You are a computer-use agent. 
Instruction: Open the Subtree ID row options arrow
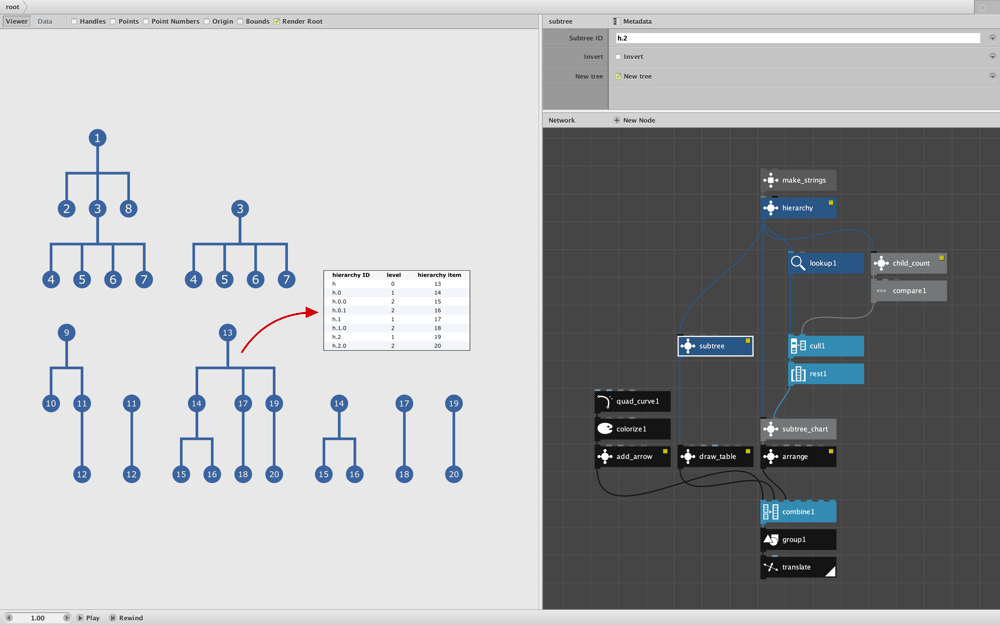pyautogui.click(x=992, y=38)
